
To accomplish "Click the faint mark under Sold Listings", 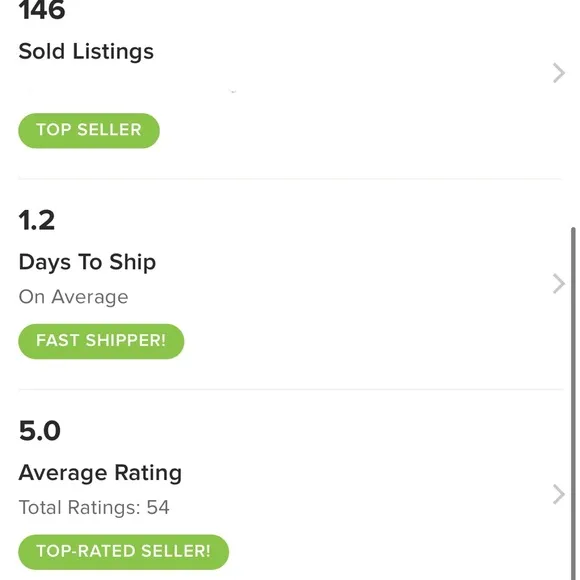I will 233,91.
